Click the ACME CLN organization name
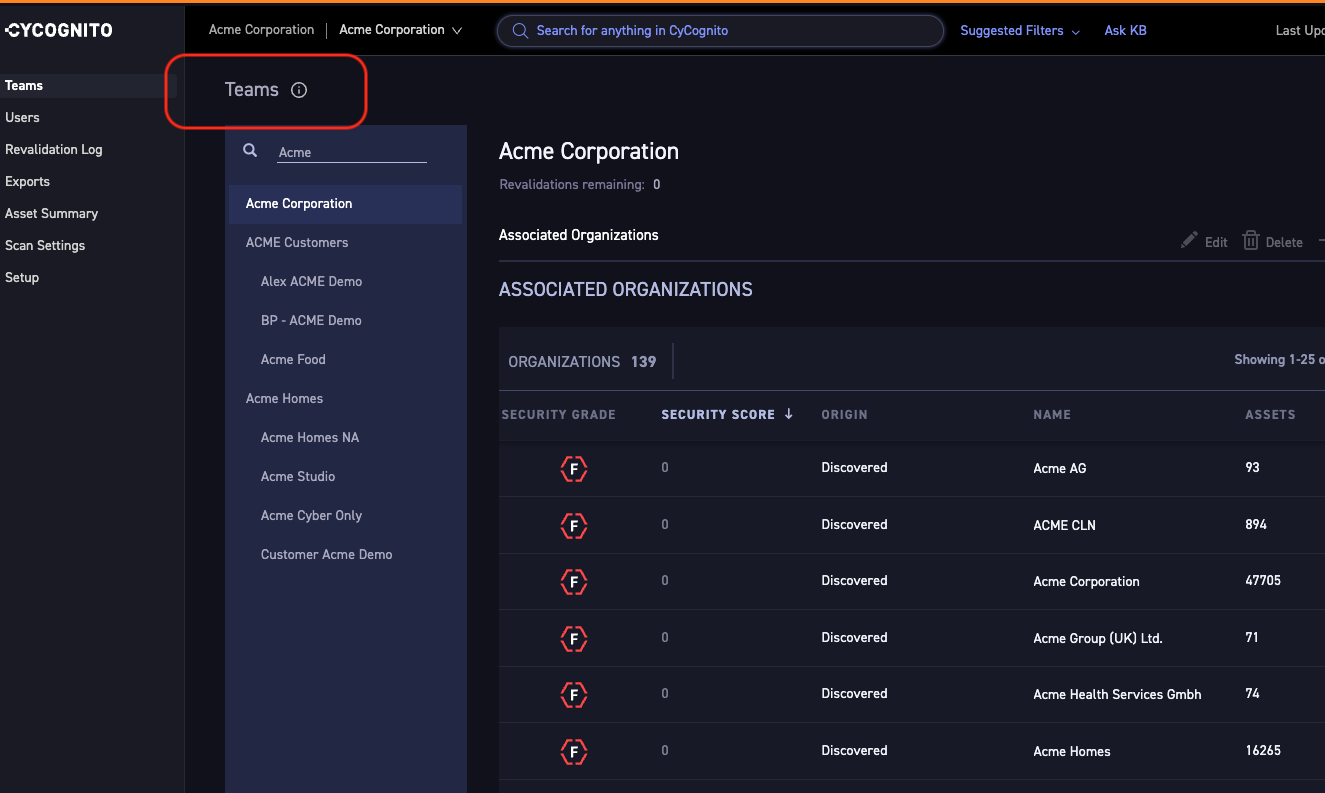 tap(1064, 525)
